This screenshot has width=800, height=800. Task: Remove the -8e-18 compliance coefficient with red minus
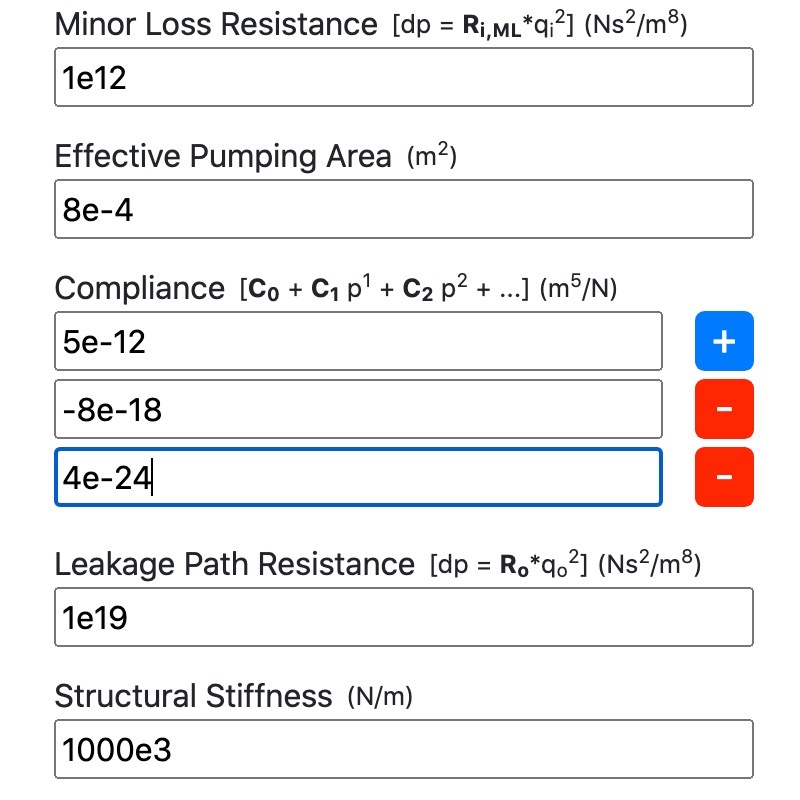coord(724,409)
